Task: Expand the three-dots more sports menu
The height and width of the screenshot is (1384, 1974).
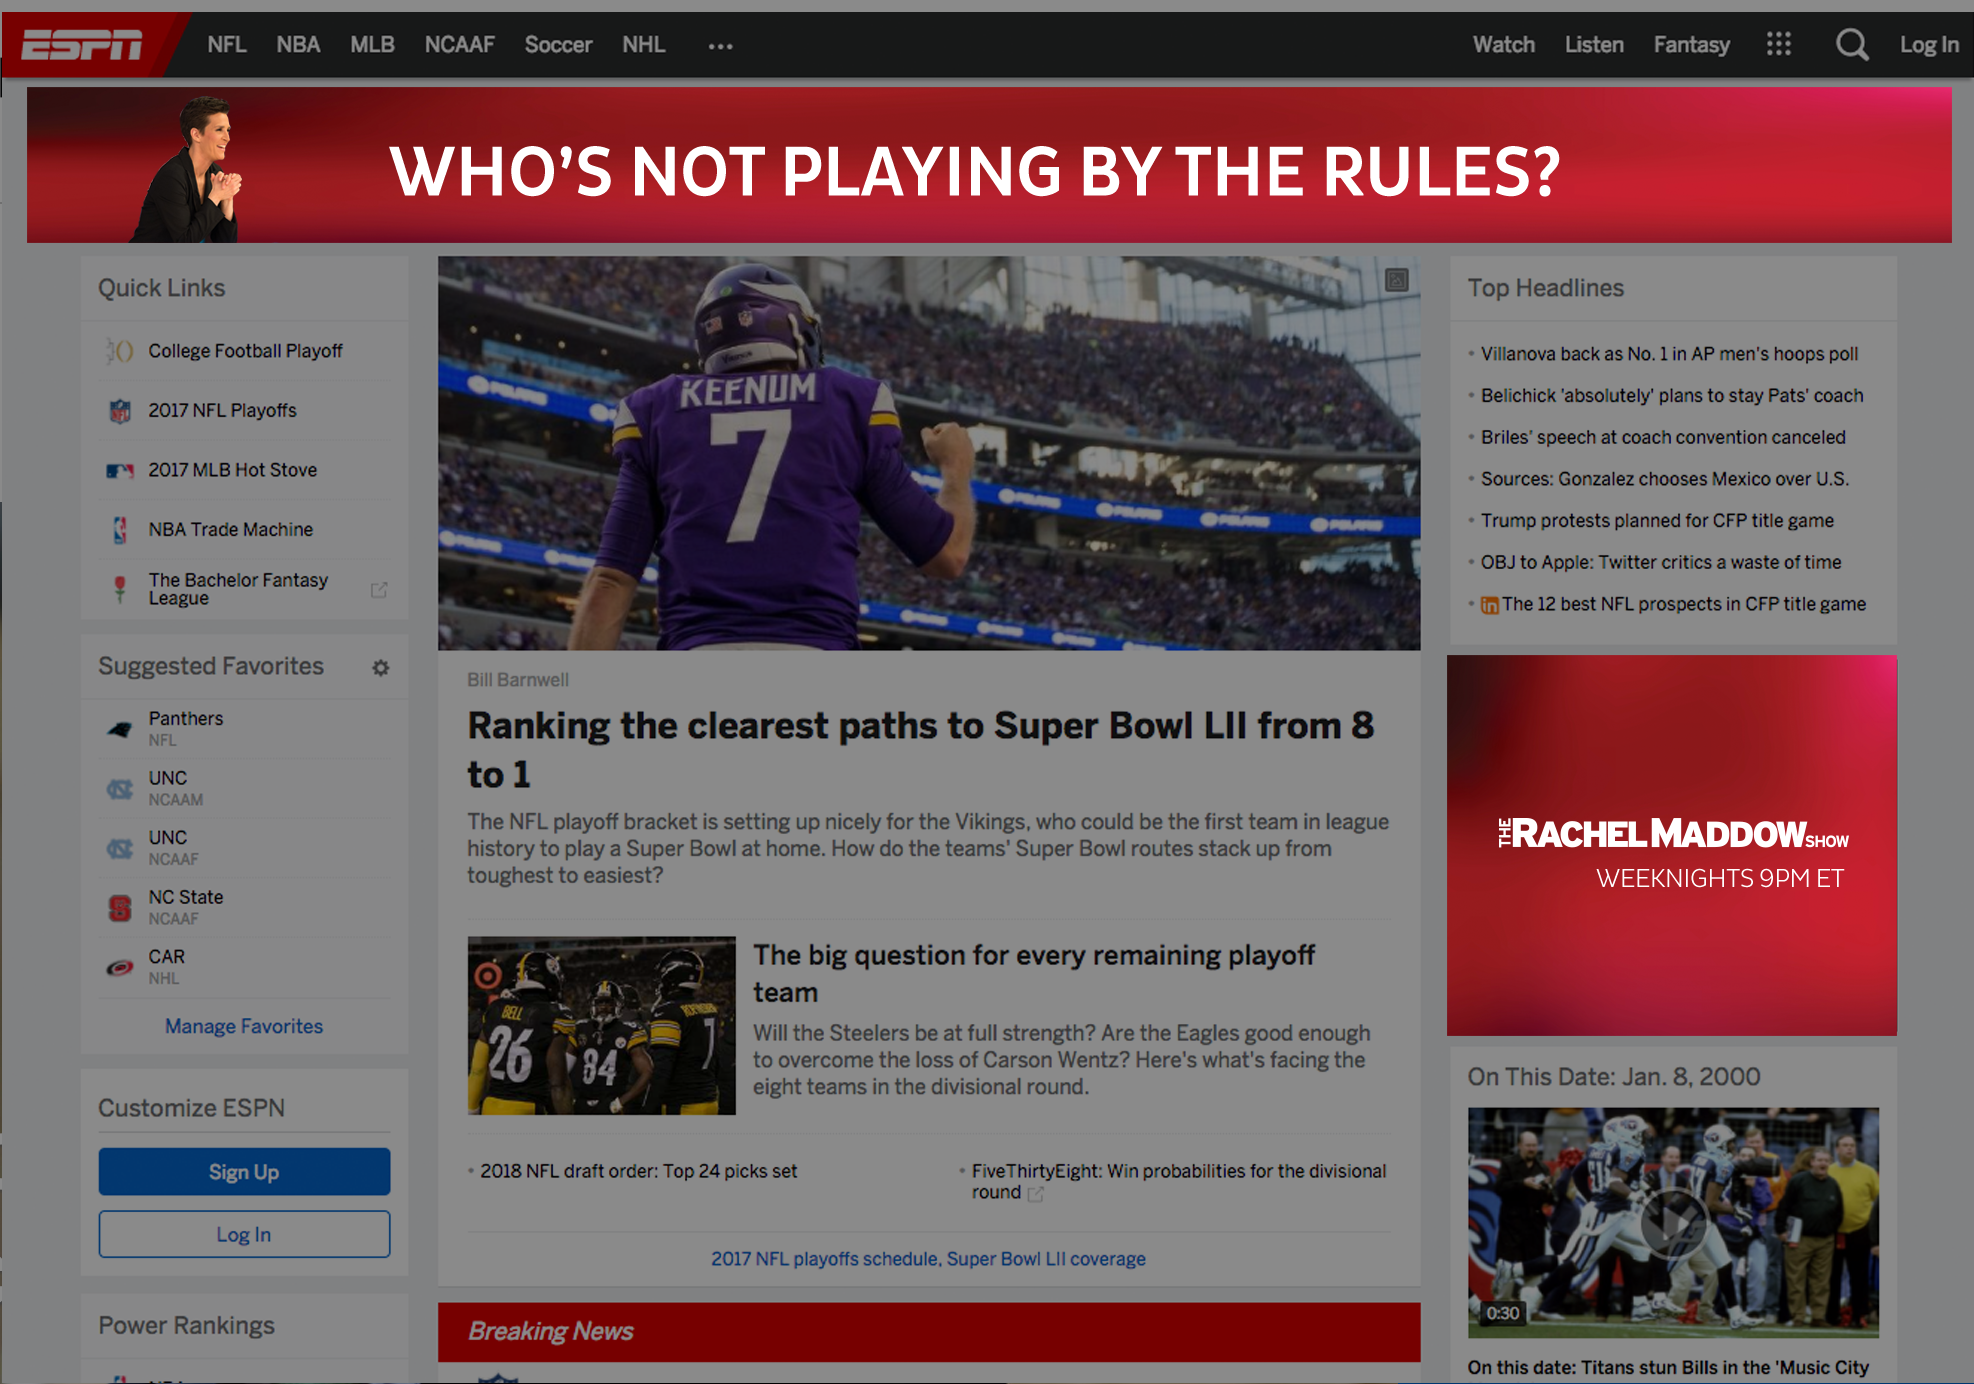Action: point(720,46)
